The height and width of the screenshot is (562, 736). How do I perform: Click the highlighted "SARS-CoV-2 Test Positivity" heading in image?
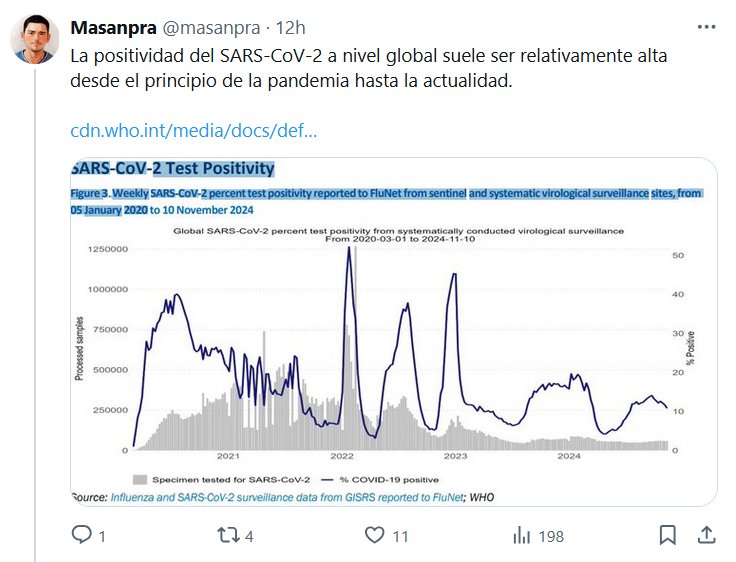172,169
